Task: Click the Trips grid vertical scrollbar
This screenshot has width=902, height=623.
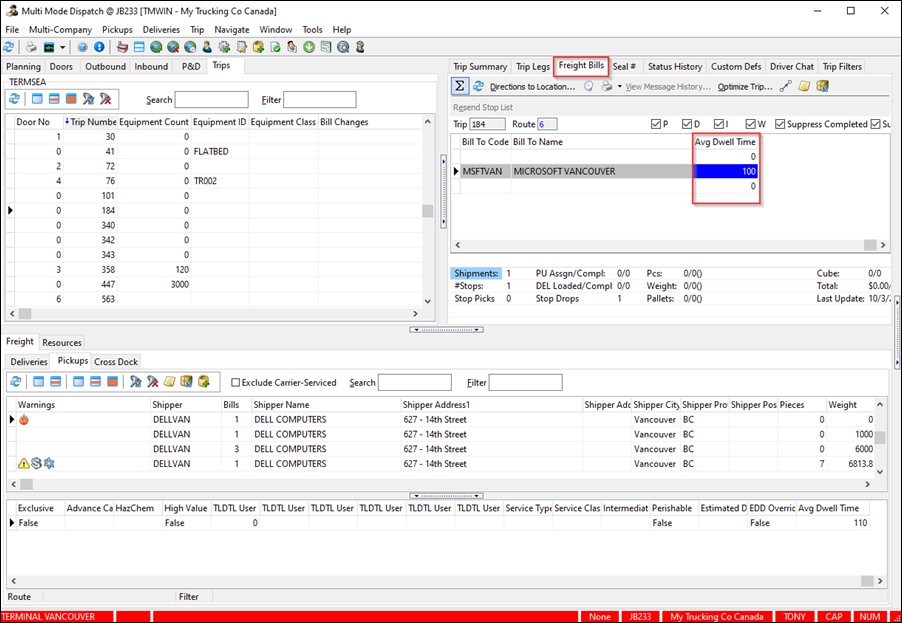Action: tap(428, 211)
